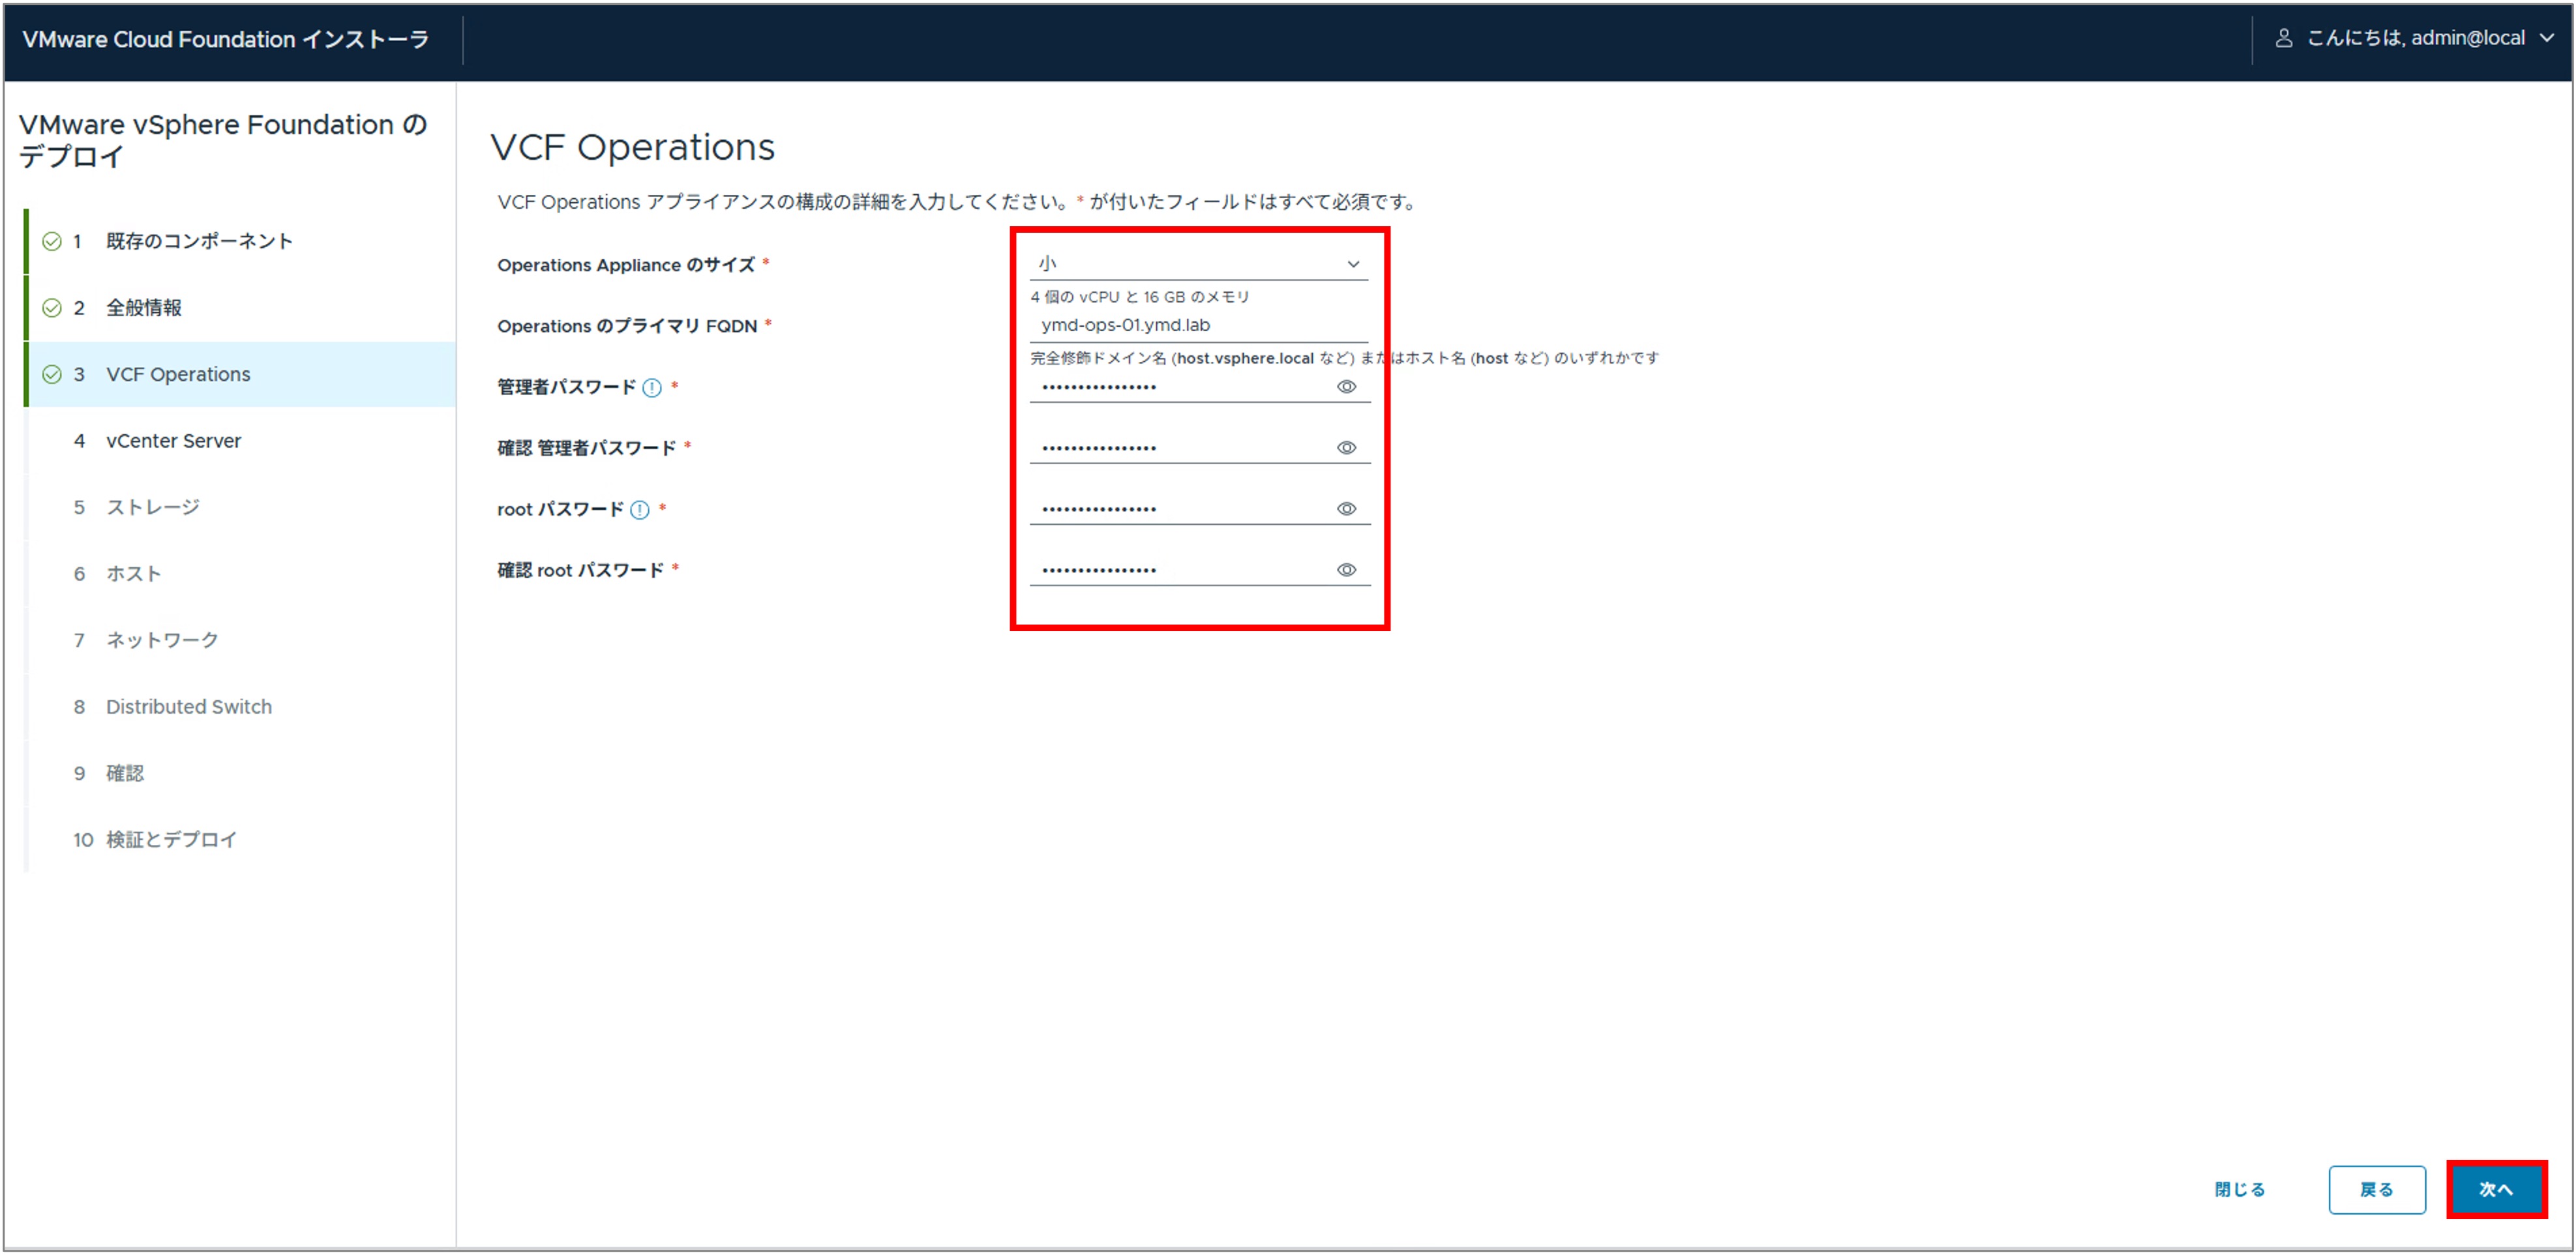
Task: Click the VMware Cloud Foundation インストーラ title
Action: coord(226,39)
